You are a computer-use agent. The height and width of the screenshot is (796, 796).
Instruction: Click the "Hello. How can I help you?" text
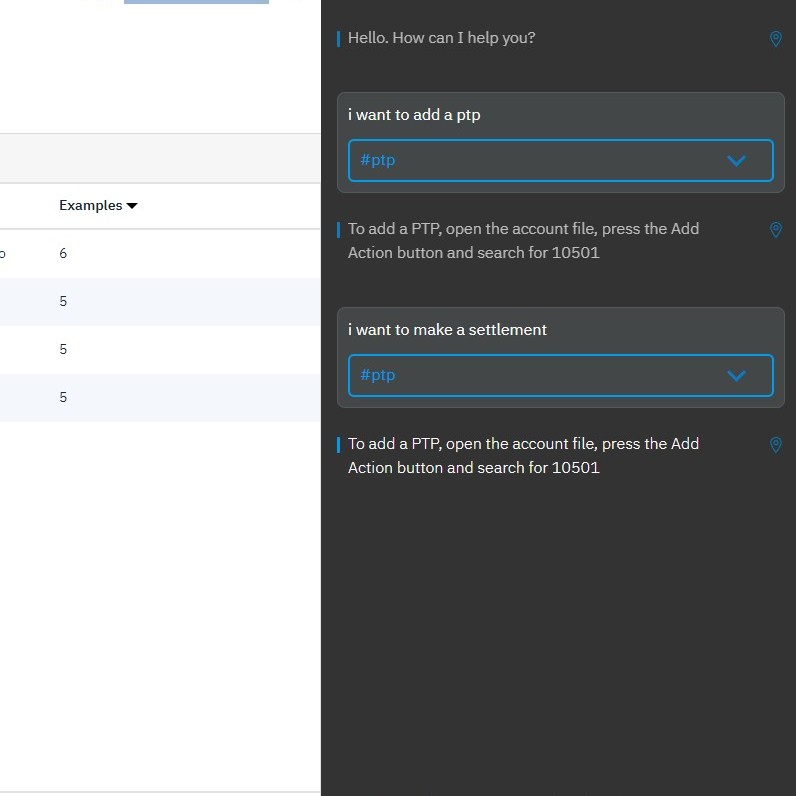click(x=441, y=38)
